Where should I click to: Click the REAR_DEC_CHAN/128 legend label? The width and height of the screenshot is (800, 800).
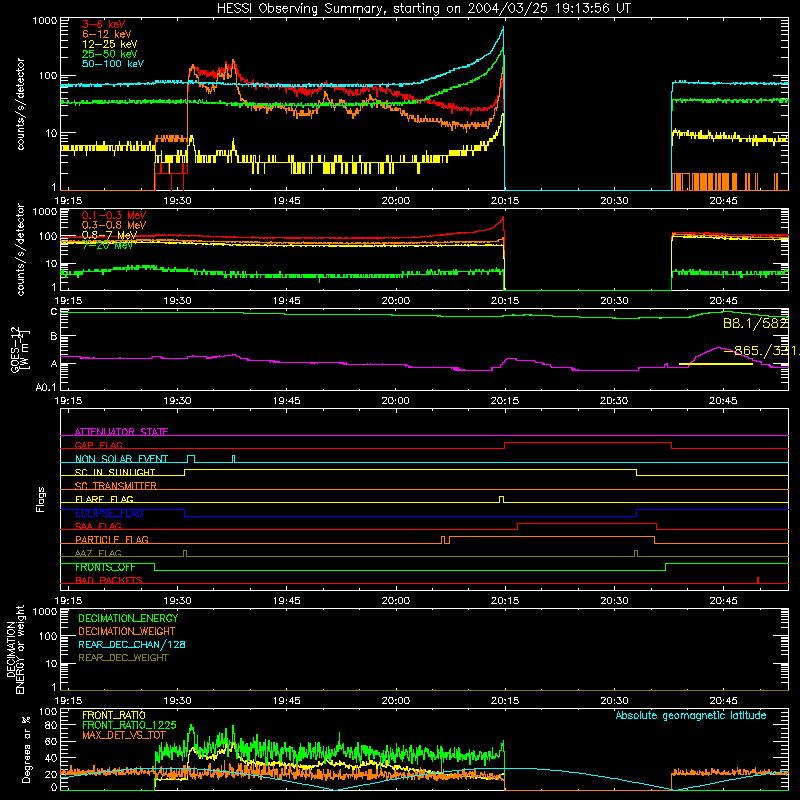click(x=132, y=644)
